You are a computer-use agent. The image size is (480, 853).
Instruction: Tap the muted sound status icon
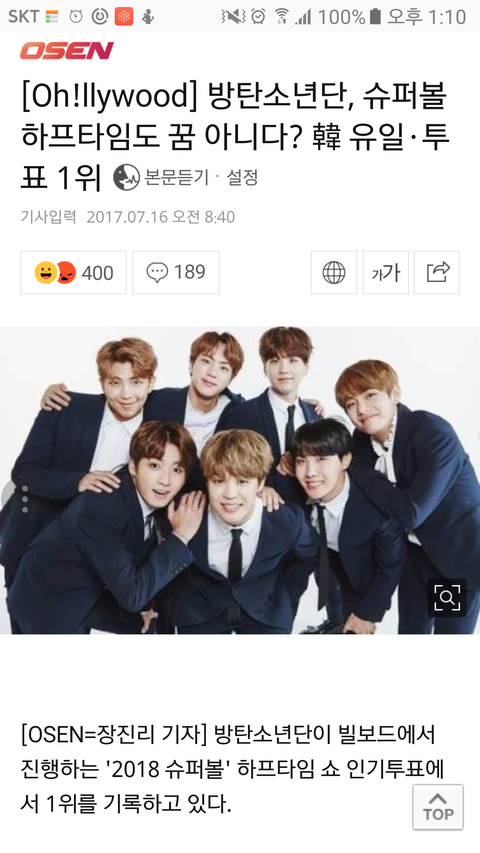[233, 17]
